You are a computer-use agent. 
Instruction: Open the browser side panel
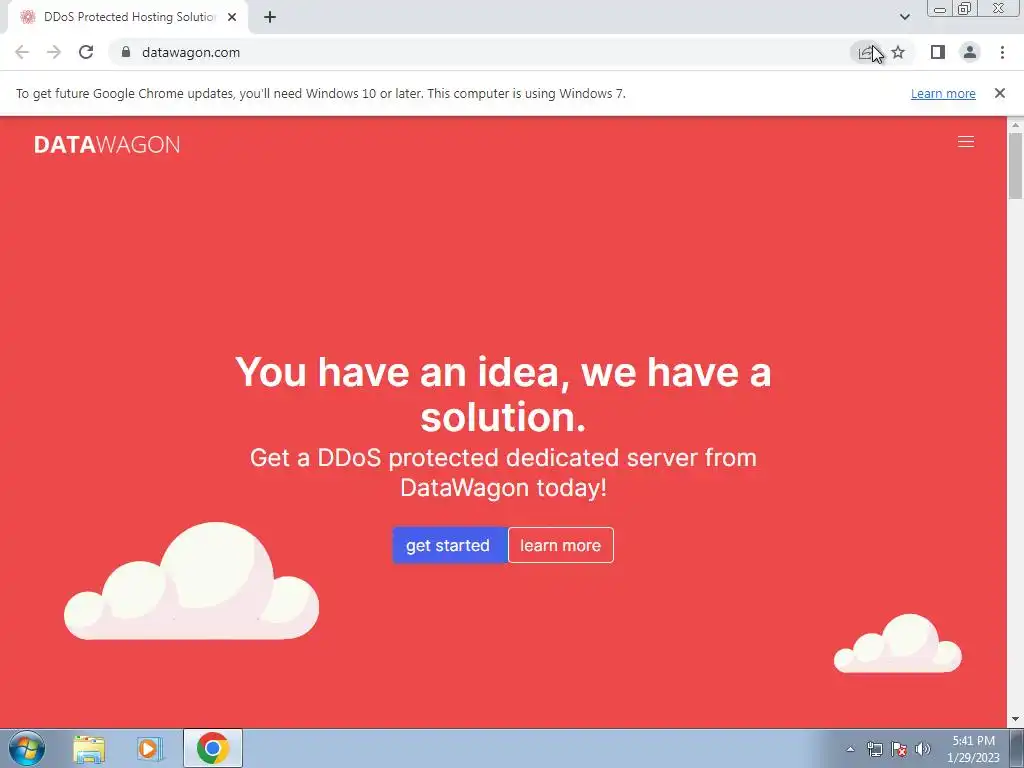coord(938,52)
